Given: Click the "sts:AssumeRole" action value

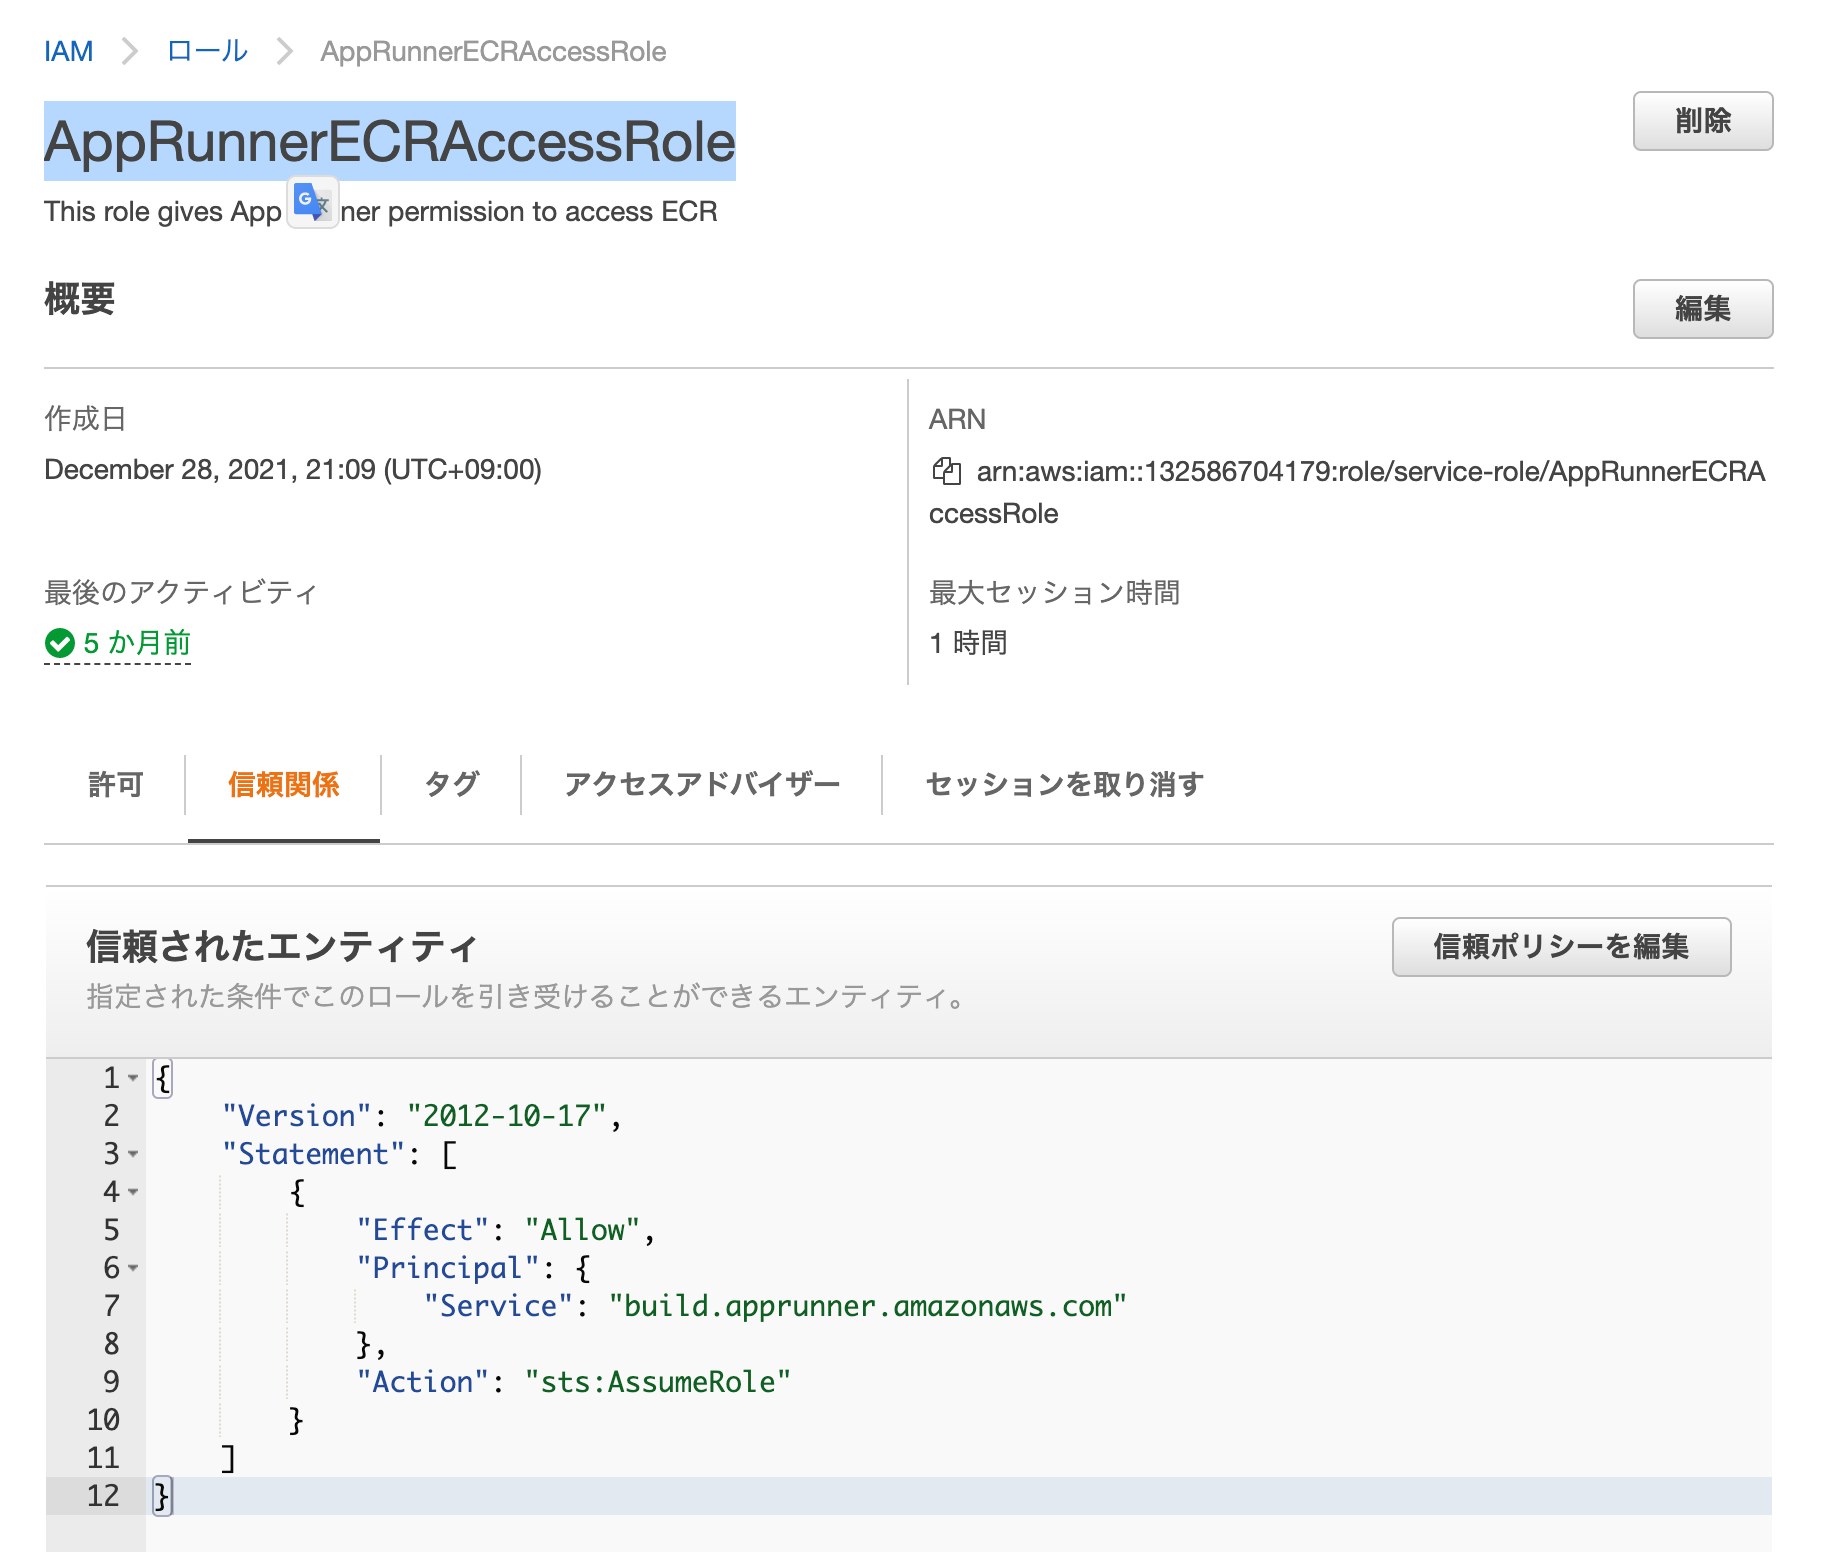Looking at the screenshot, I should pos(657,1382).
